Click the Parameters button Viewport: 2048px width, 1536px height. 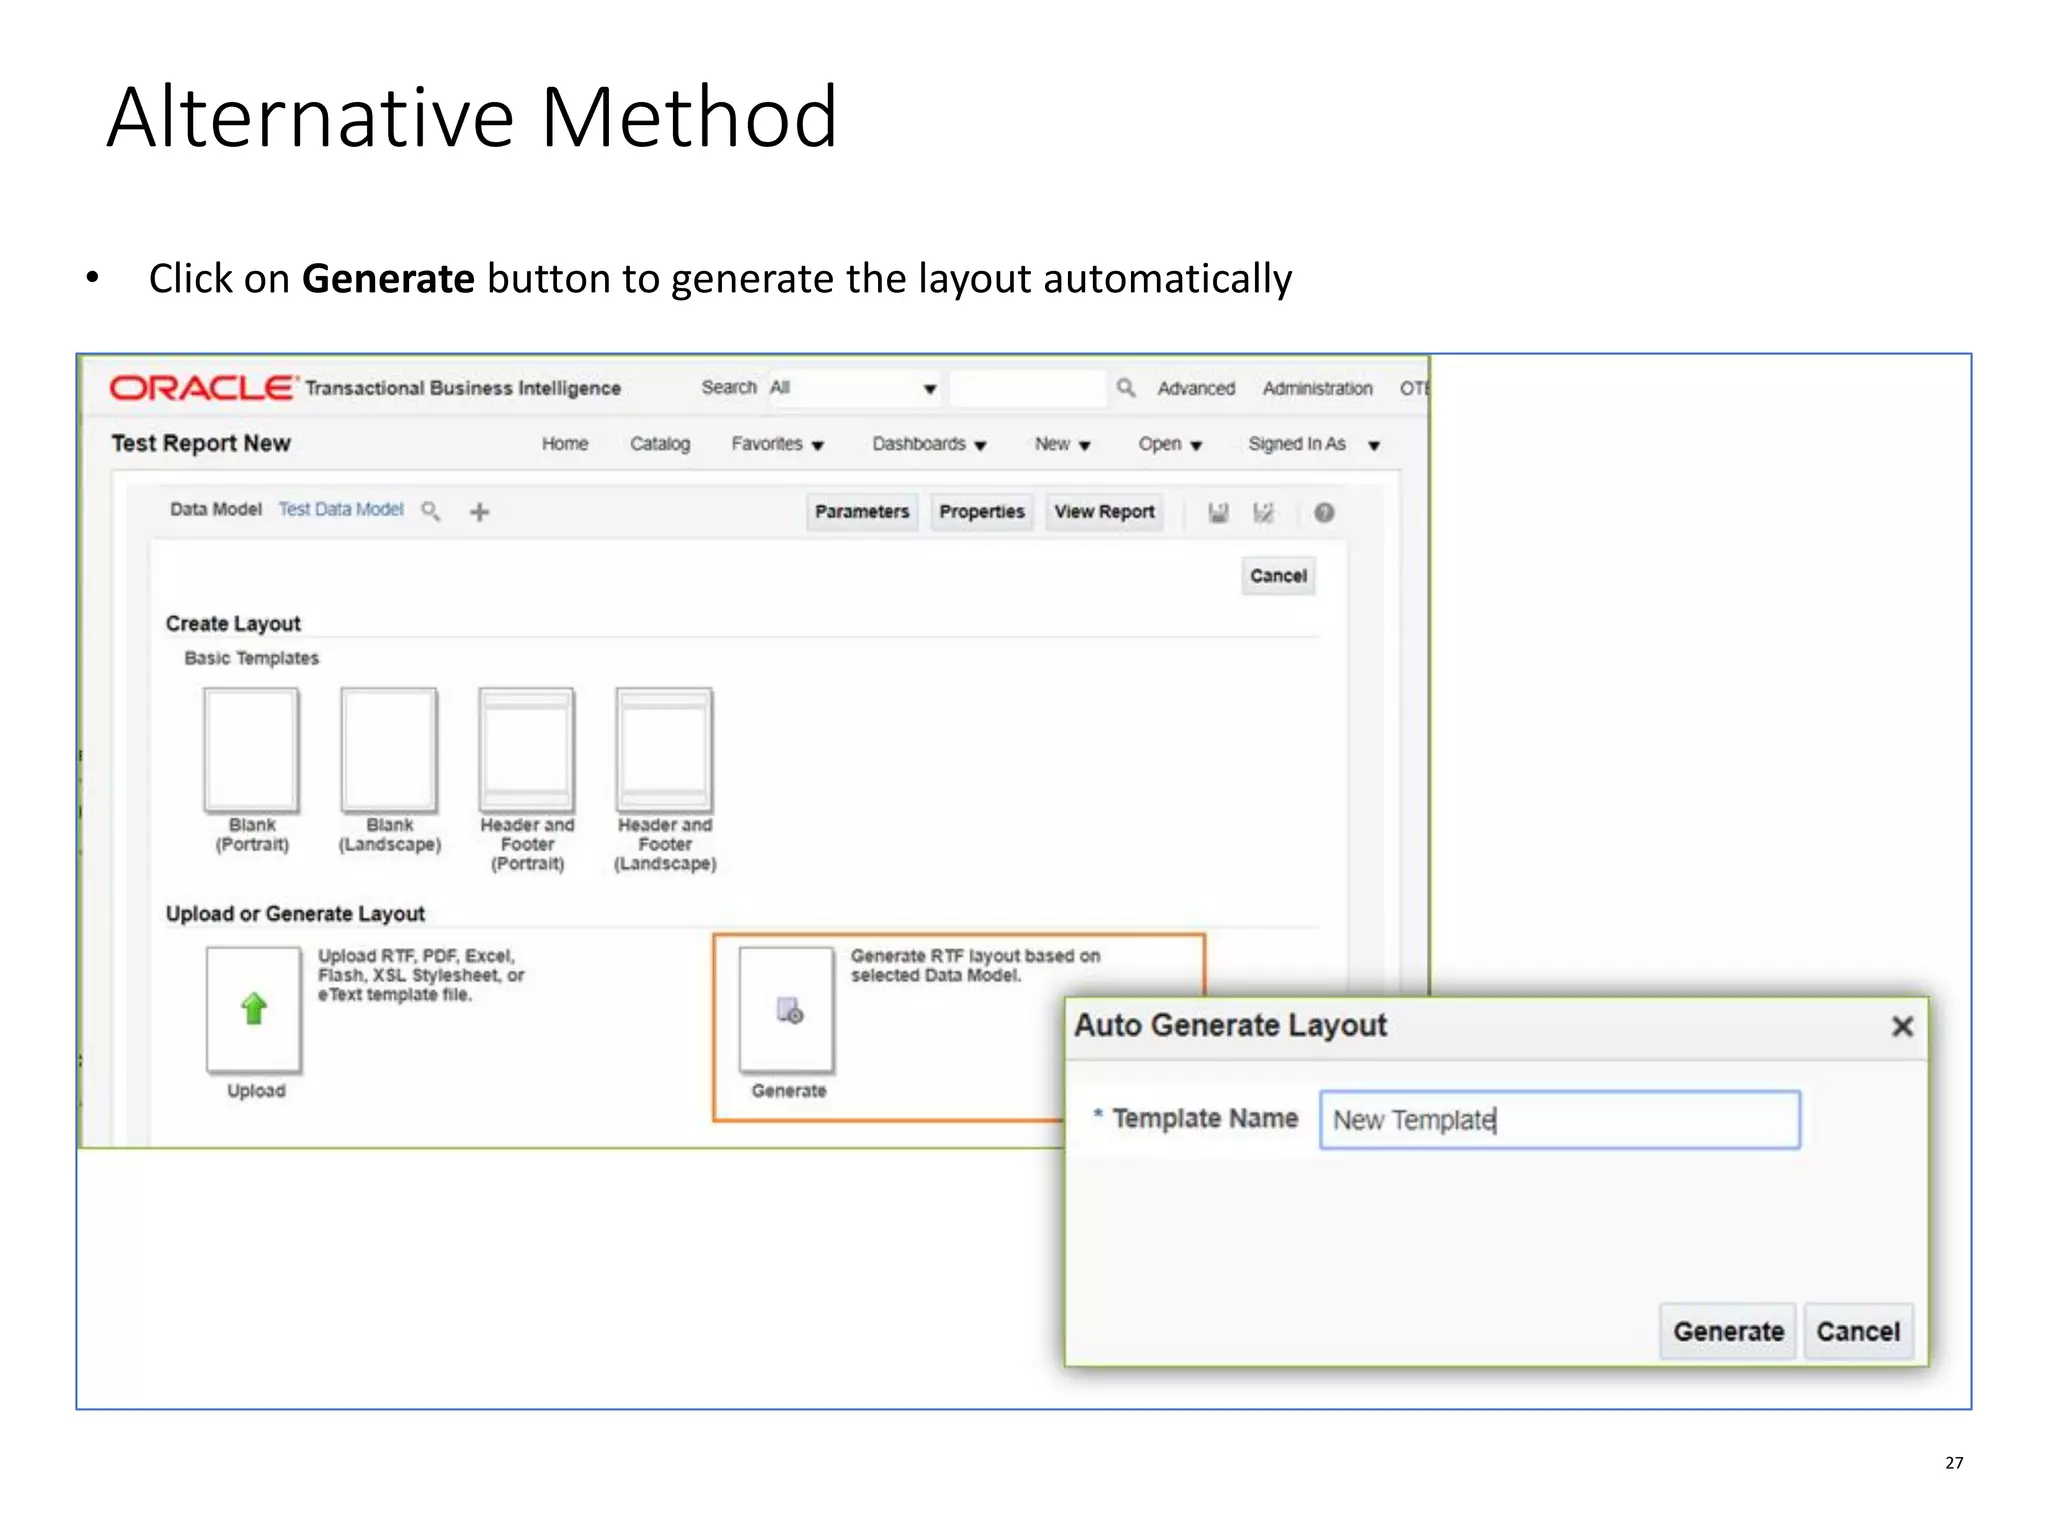pyautogui.click(x=862, y=512)
